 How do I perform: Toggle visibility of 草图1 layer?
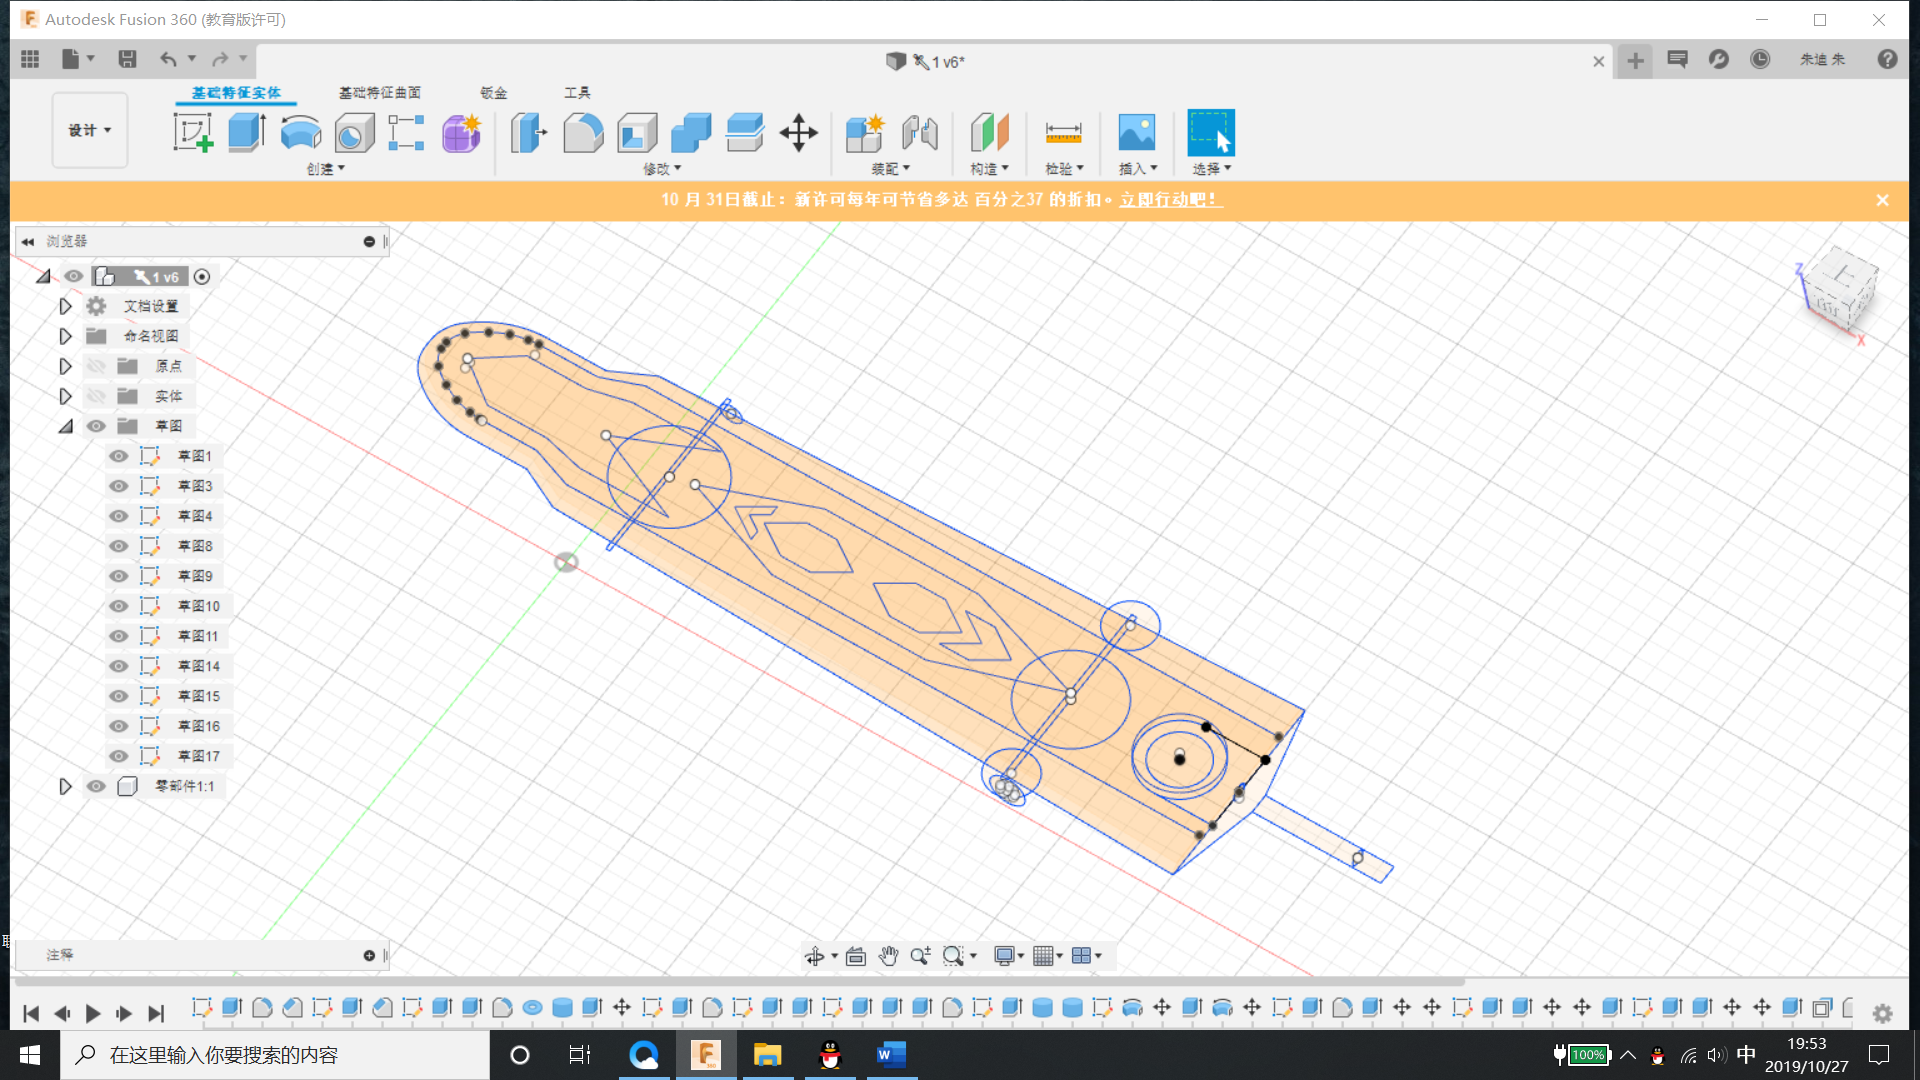click(x=119, y=455)
